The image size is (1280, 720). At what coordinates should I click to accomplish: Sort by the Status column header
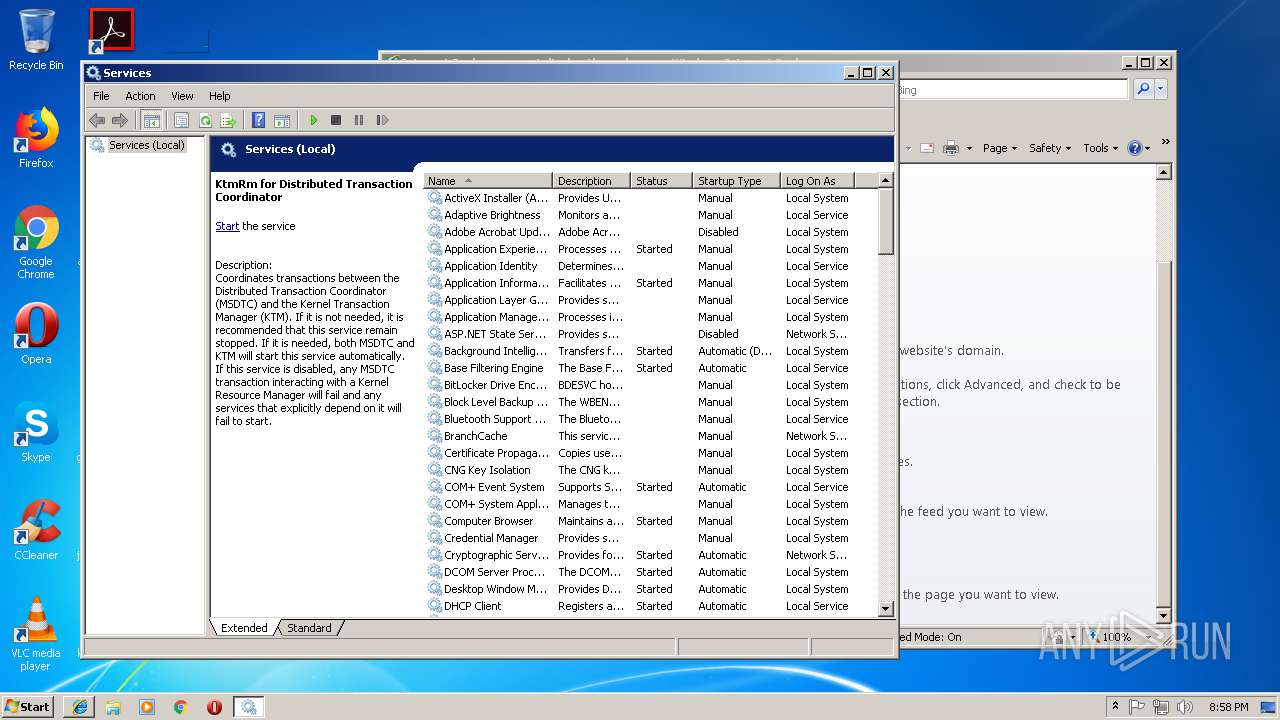pyautogui.click(x=661, y=181)
